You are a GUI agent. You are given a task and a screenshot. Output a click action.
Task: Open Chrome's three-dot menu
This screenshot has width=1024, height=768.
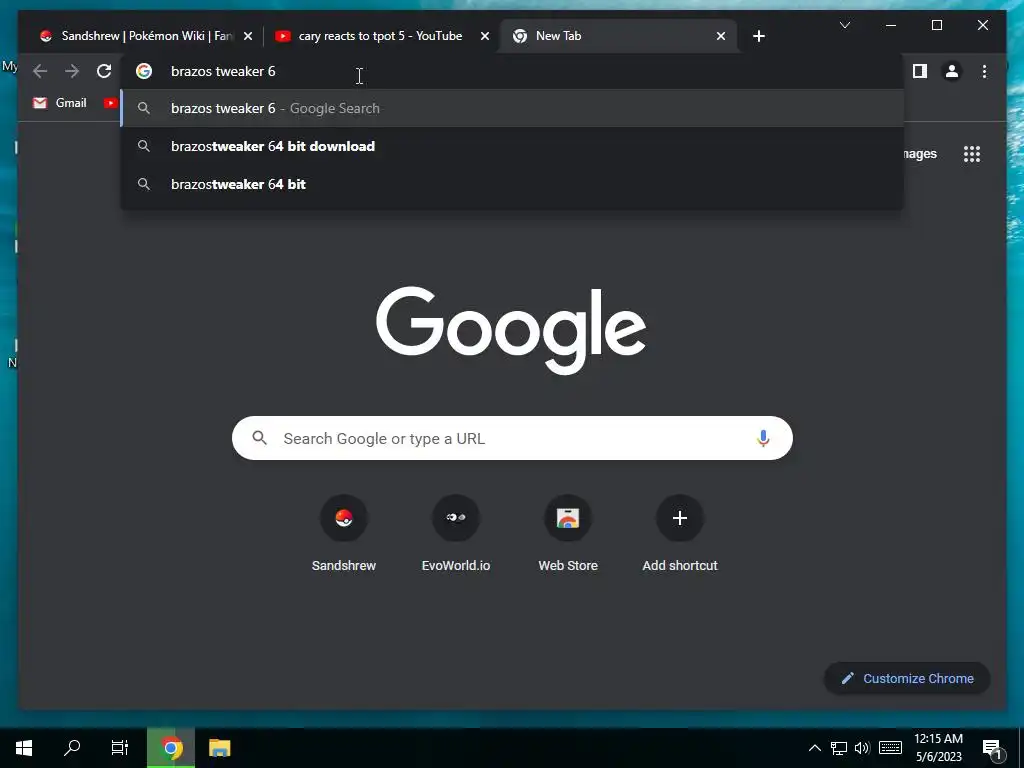click(984, 71)
